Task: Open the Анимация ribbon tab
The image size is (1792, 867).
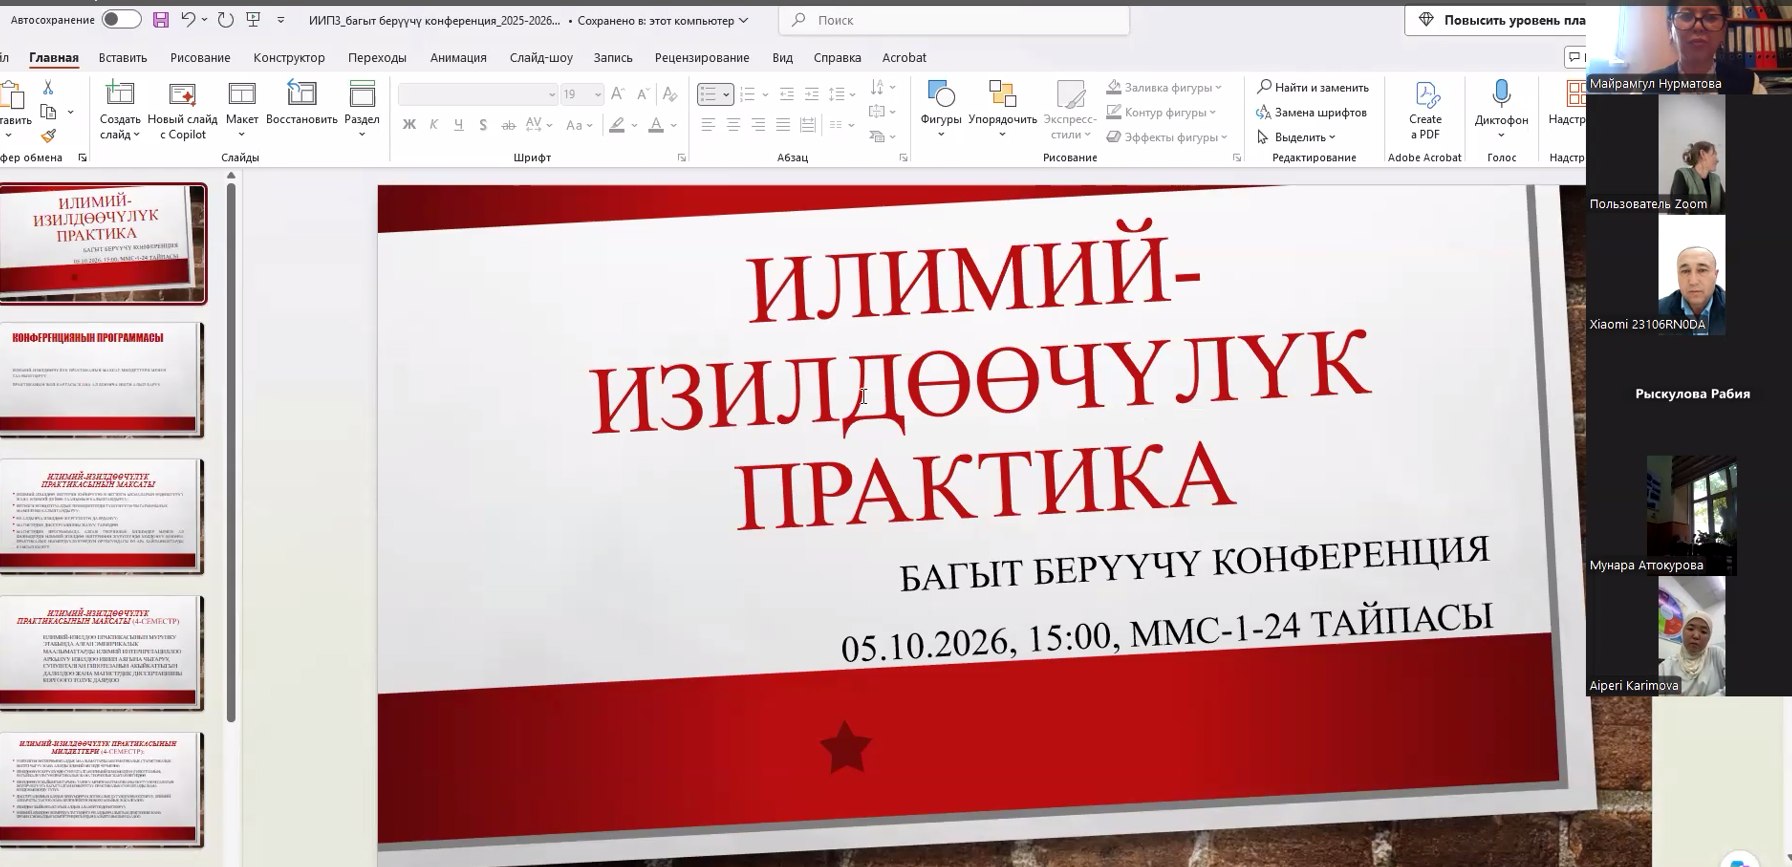Action: [458, 58]
